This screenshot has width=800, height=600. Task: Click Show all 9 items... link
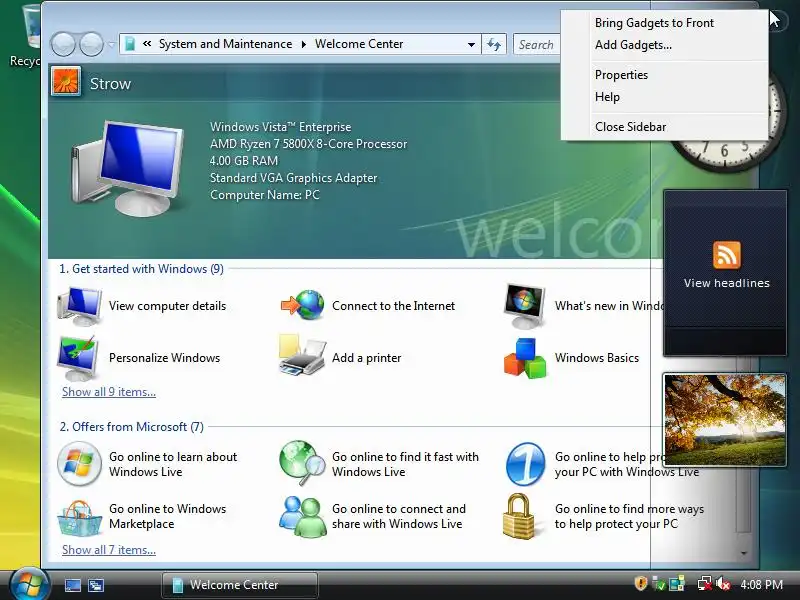(109, 392)
